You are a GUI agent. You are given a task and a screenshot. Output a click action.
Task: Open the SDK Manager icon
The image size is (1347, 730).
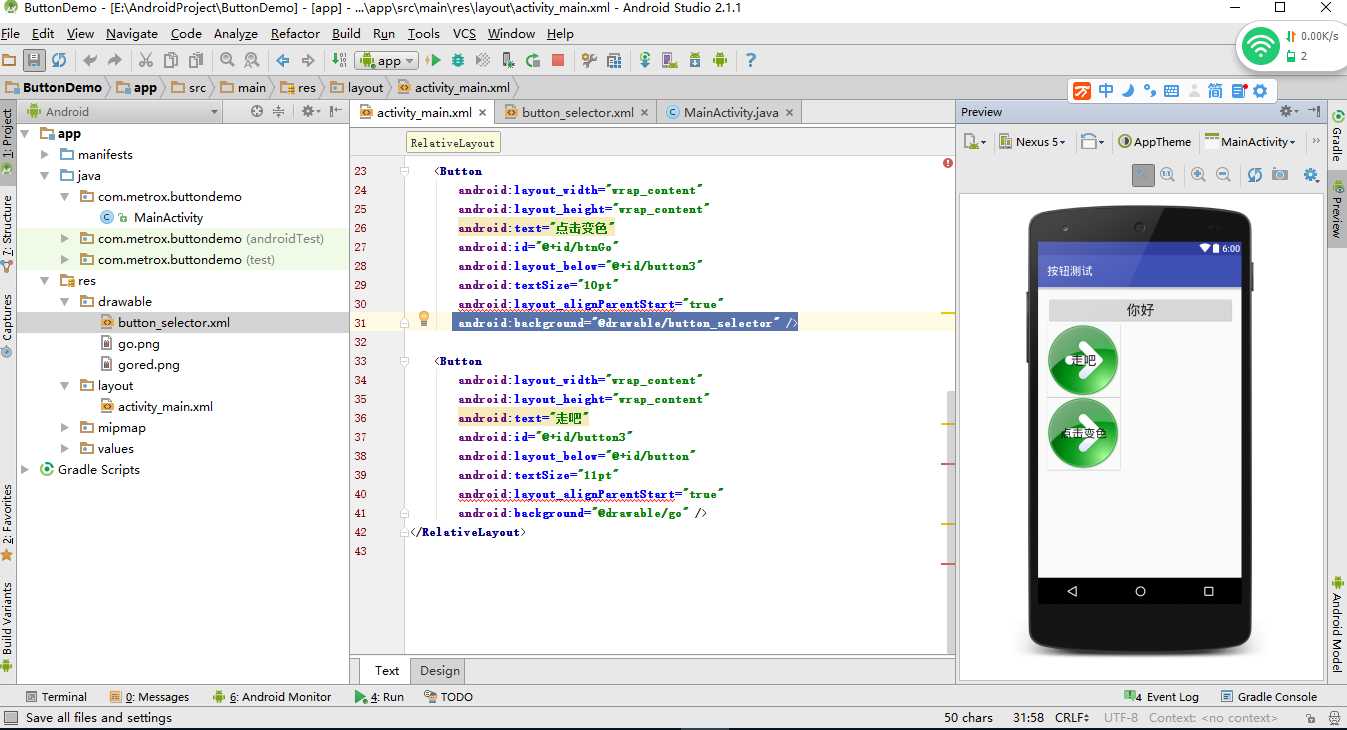click(x=695, y=60)
